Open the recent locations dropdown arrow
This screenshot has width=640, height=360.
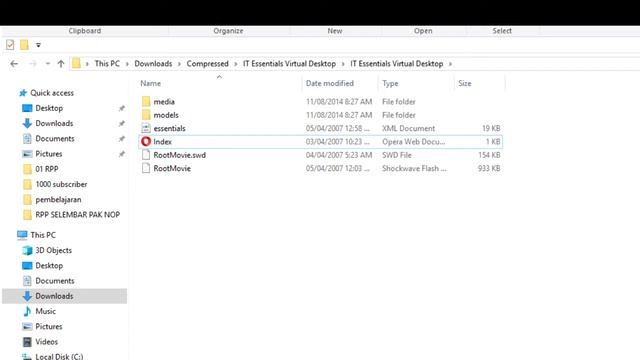click(x=48, y=64)
